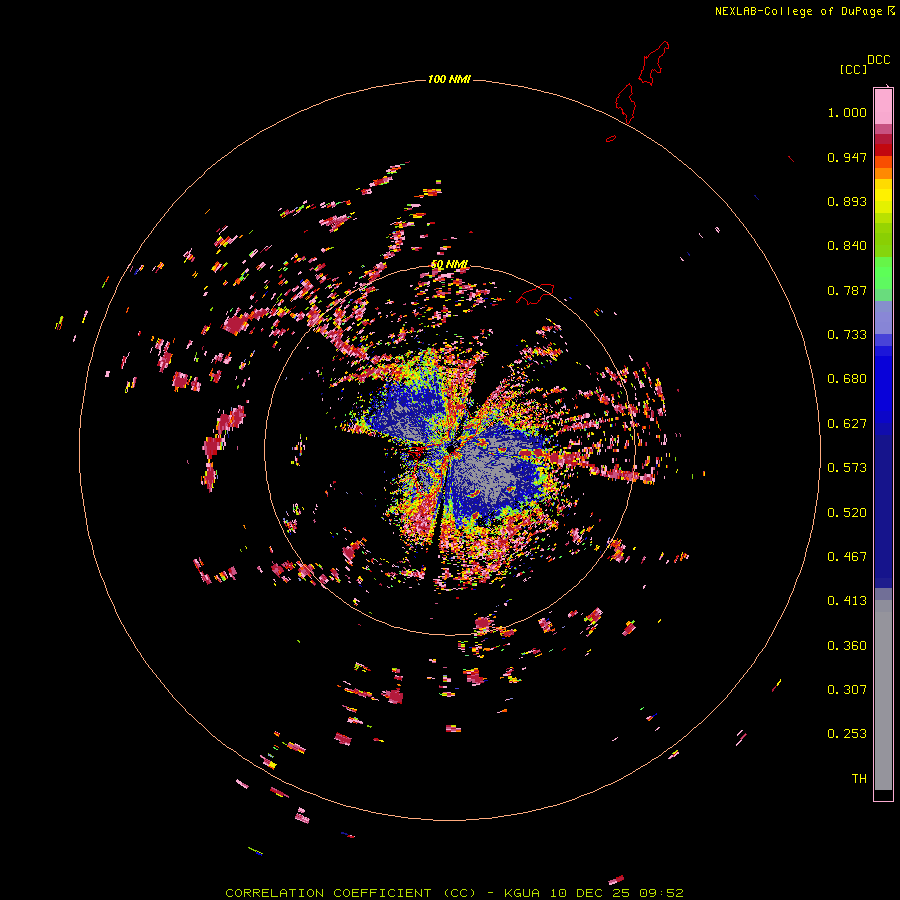This screenshot has width=900, height=900.
Task: Click the 50 NMI range ring label
Action: point(449,264)
